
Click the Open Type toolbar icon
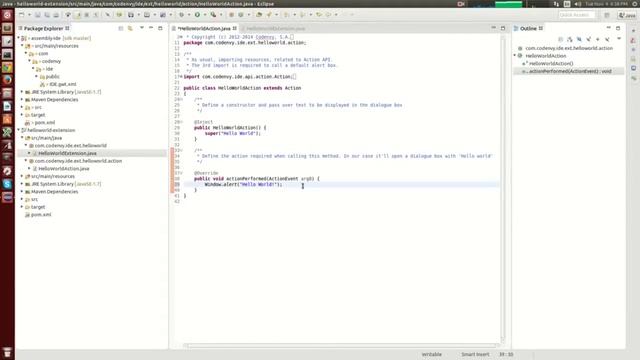pos(259,15)
